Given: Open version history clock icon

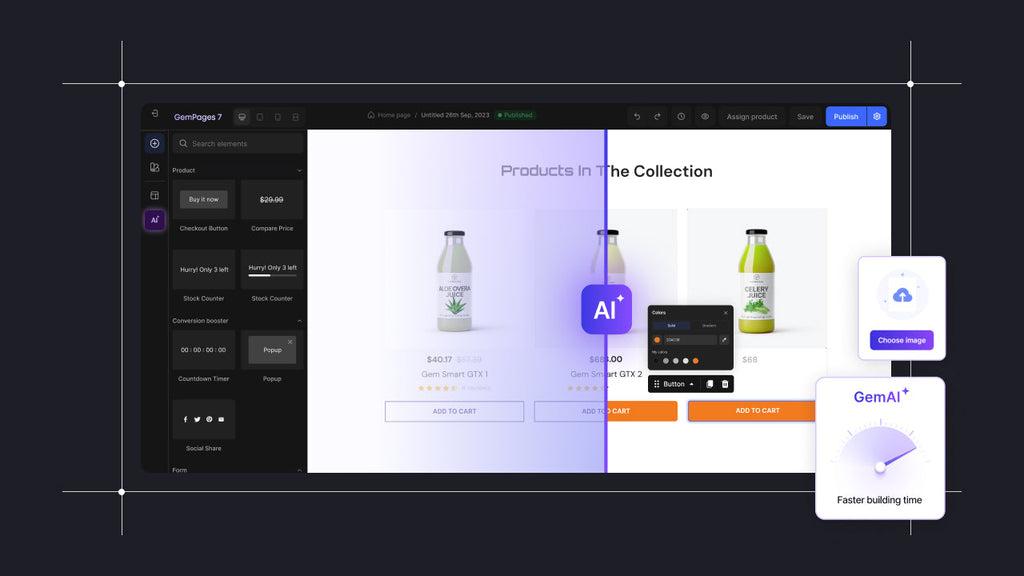Looking at the screenshot, I should click(x=681, y=117).
